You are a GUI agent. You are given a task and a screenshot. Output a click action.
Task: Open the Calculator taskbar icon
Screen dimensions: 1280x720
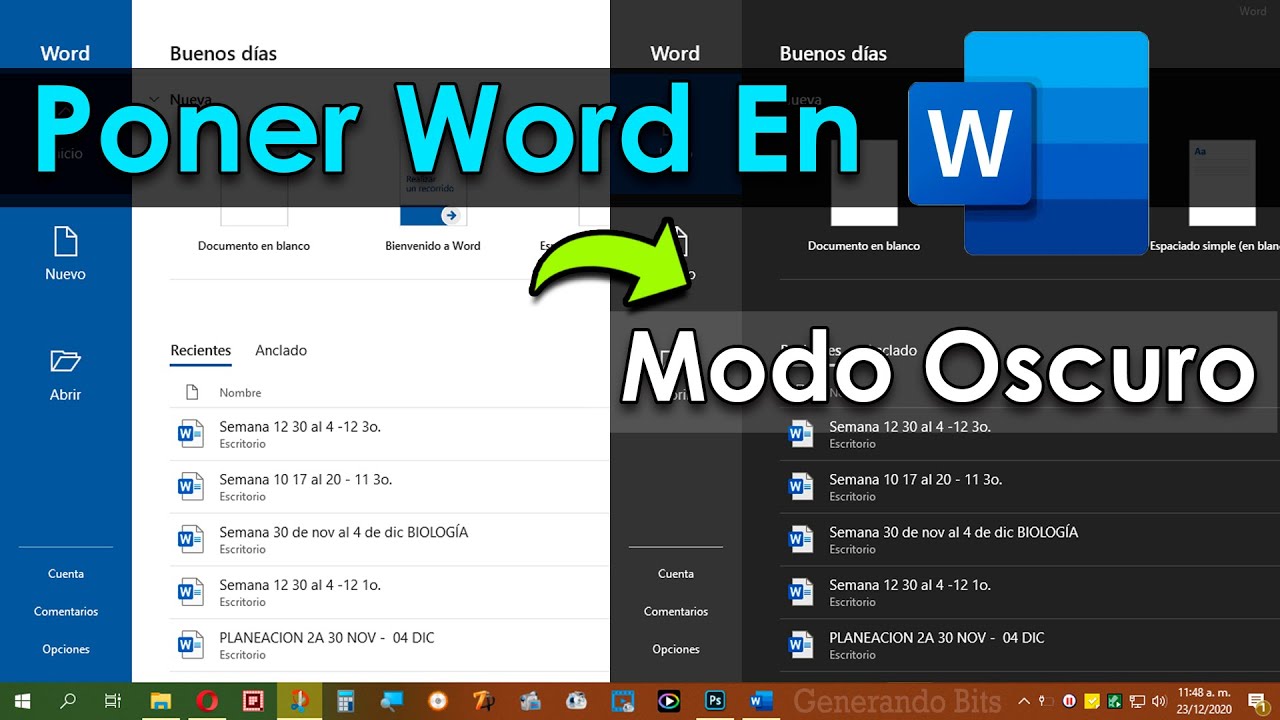pyautogui.click(x=346, y=701)
